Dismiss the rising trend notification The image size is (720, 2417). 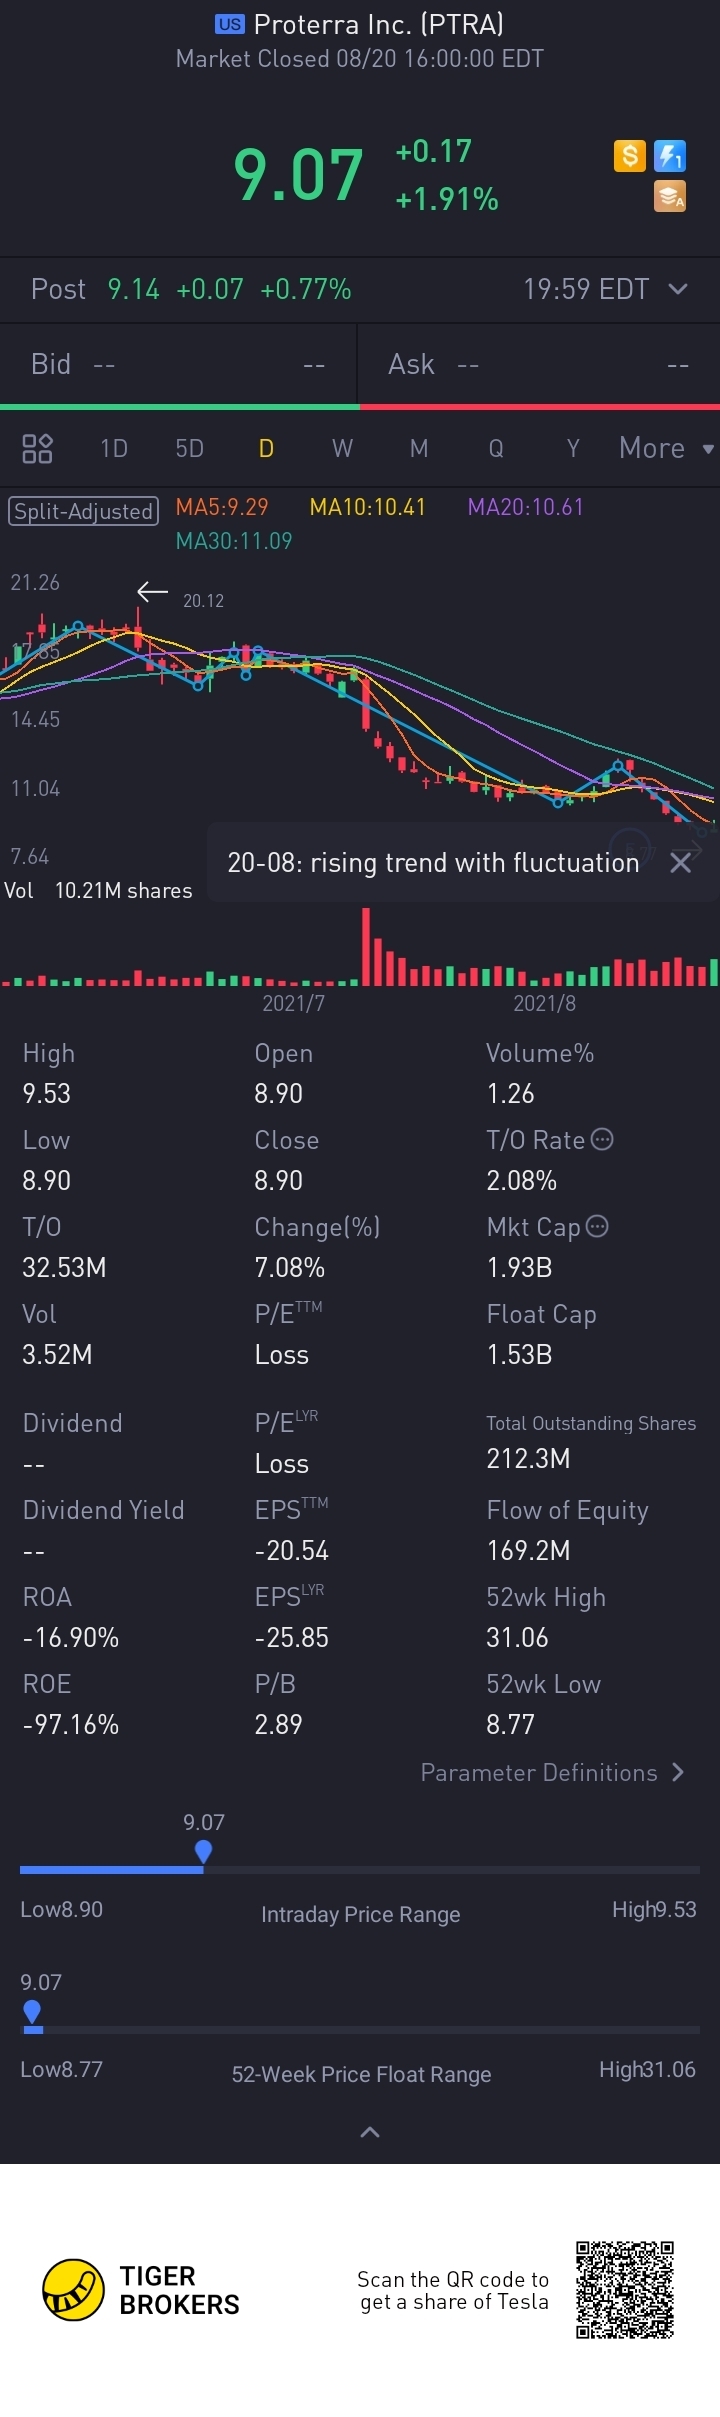tap(680, 863)
